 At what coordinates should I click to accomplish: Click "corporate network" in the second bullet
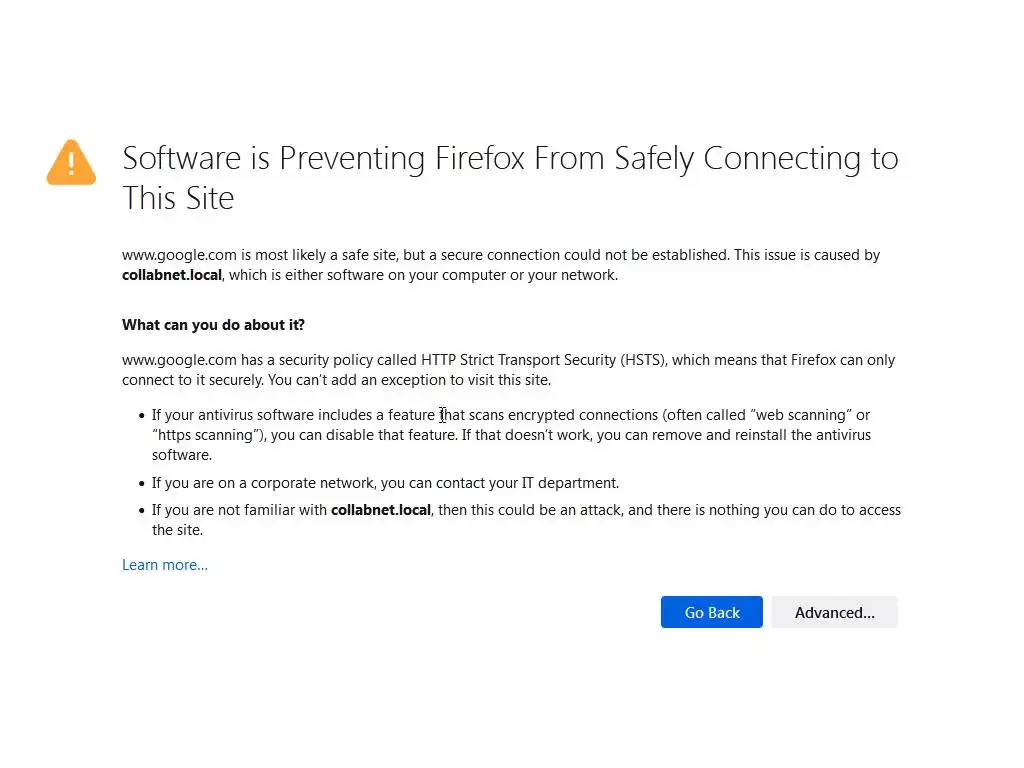pyautogui.click(x=311, y=483)
